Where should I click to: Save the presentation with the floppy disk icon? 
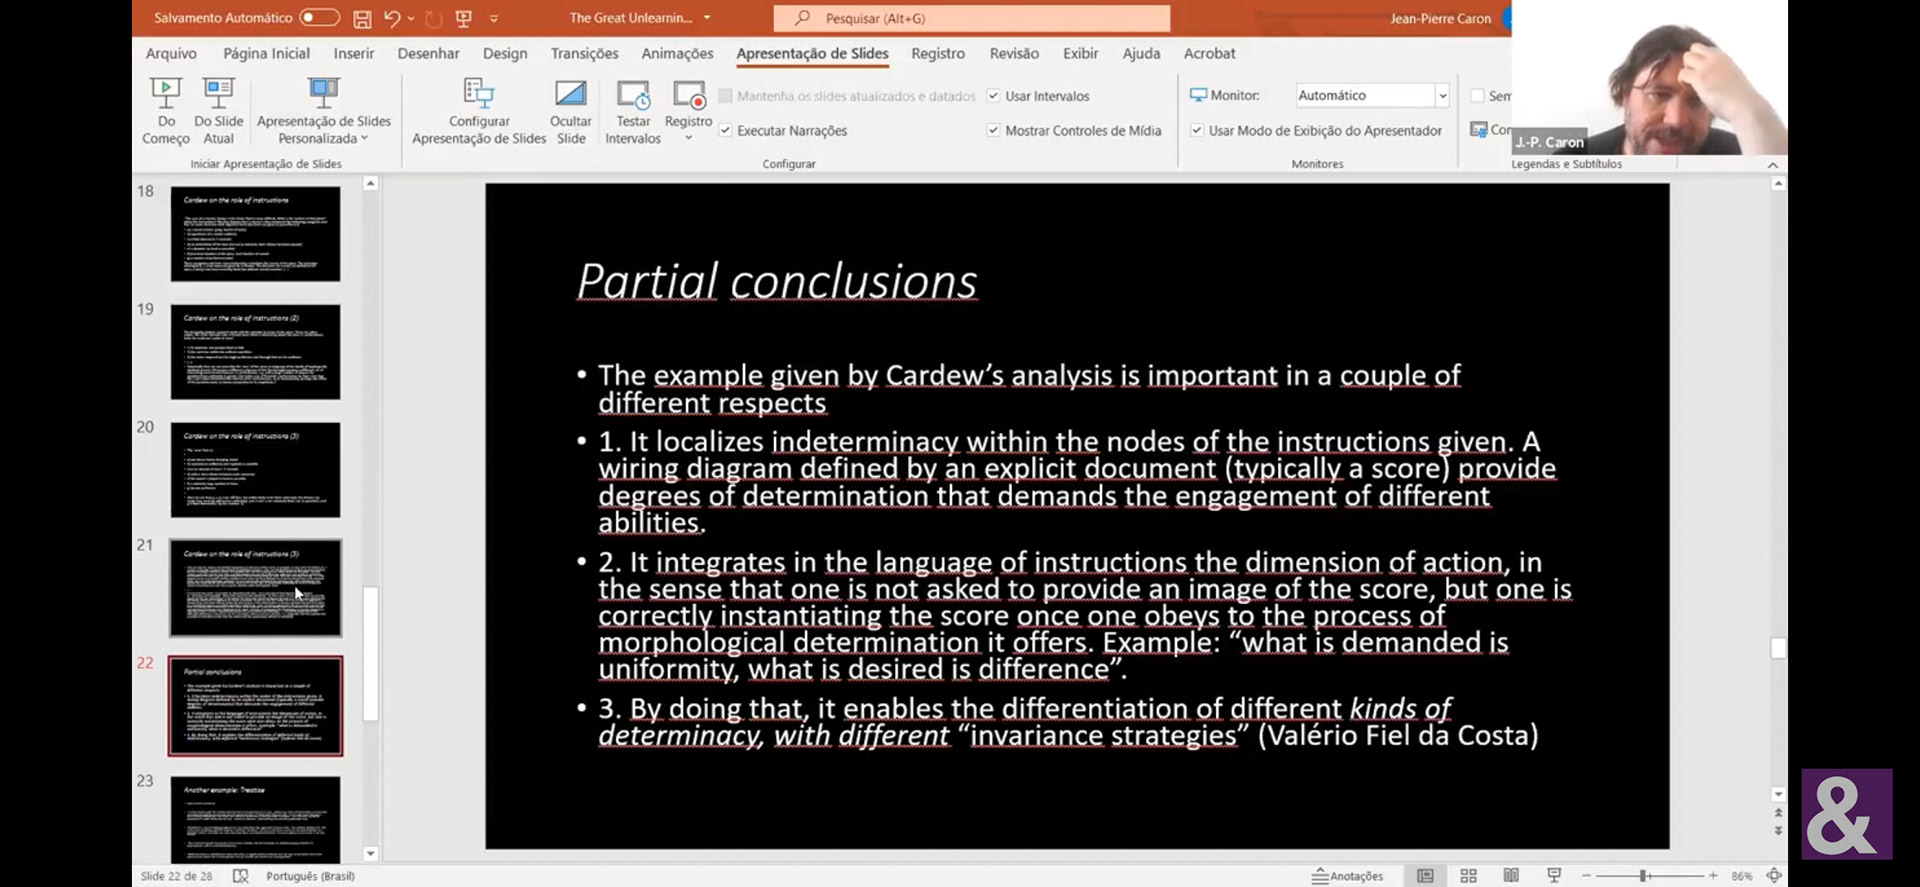(x=362, y=18)
